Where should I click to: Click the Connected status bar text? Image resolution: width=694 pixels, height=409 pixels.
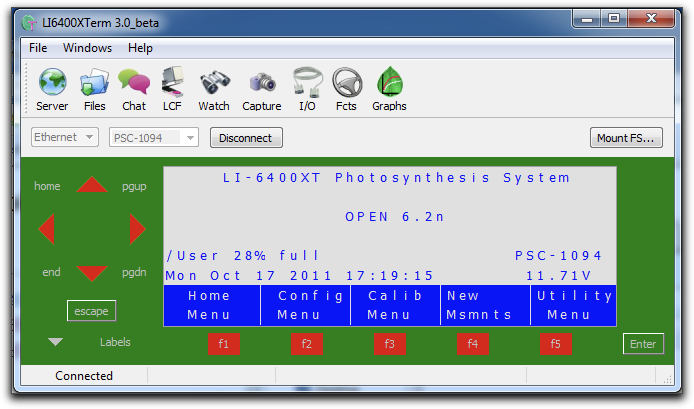(84, 376)
